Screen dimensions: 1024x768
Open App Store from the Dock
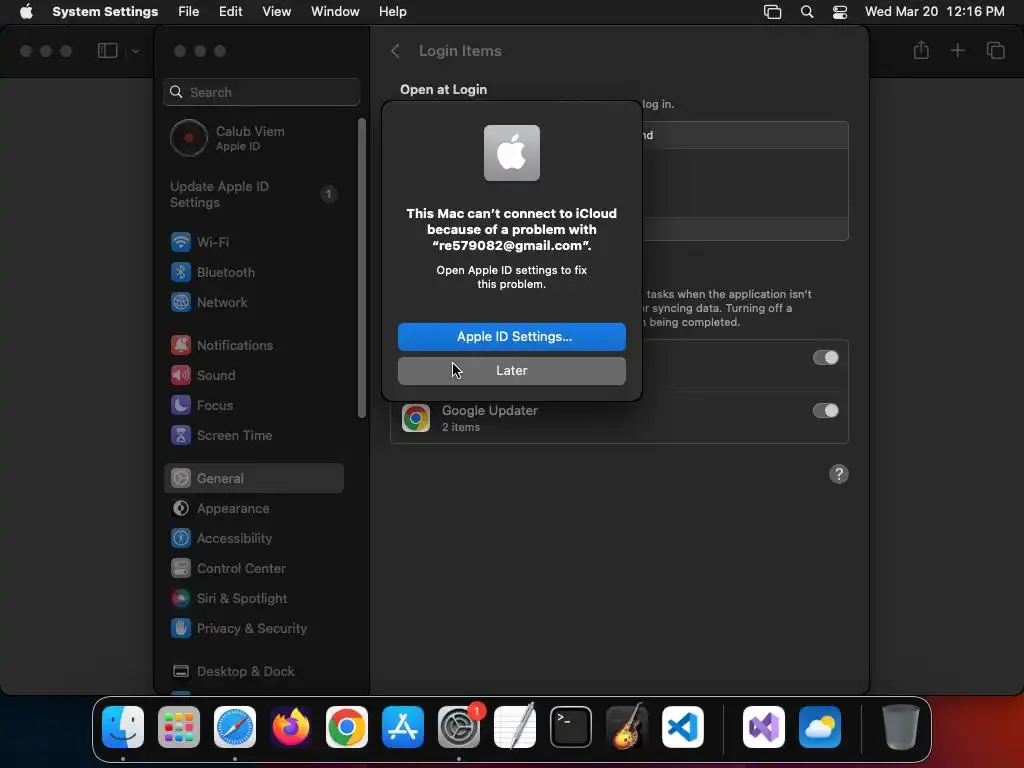(x=403, y=727)
